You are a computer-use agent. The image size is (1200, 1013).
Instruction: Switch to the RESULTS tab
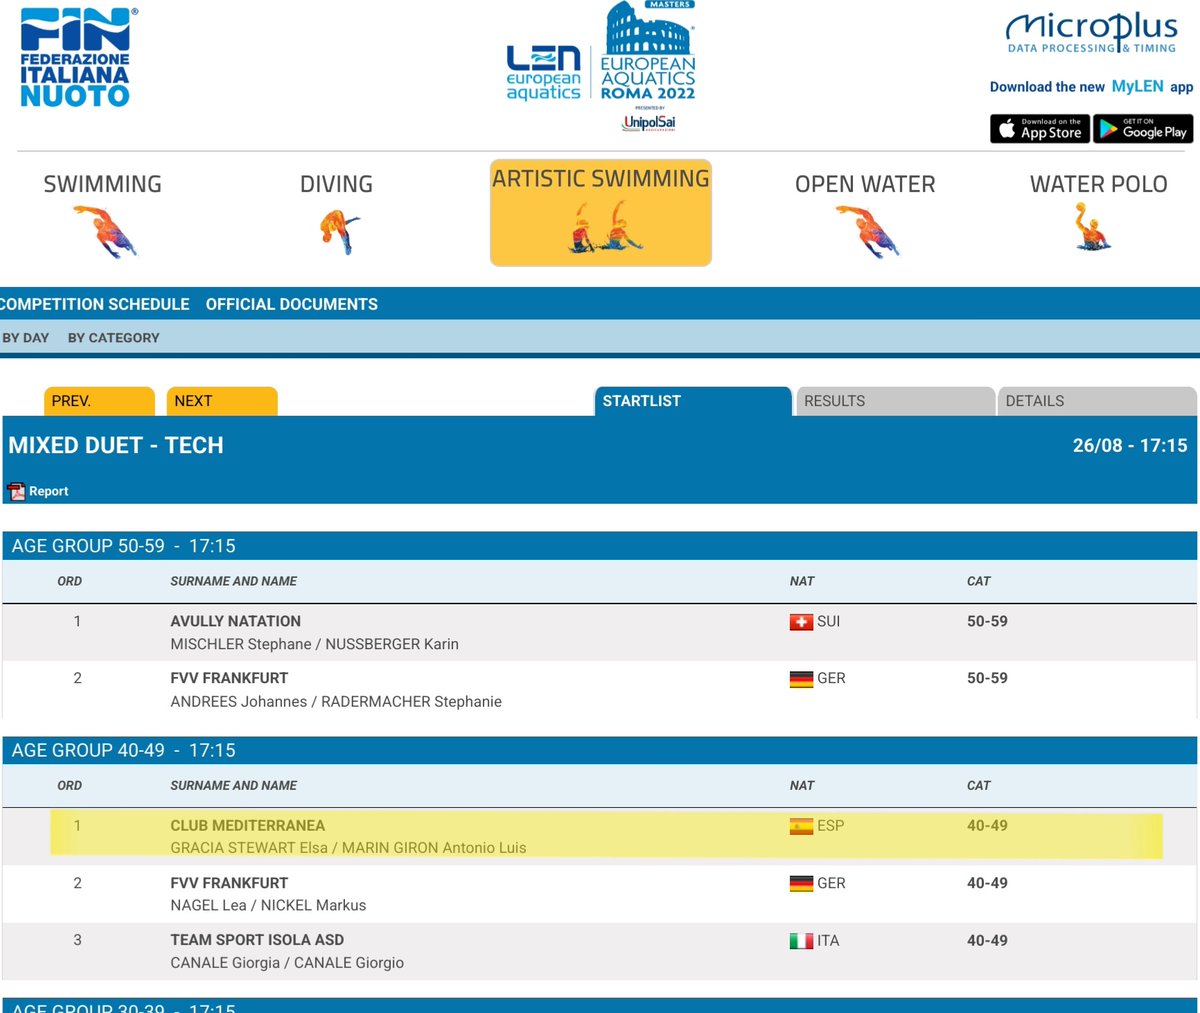(895, 401)
